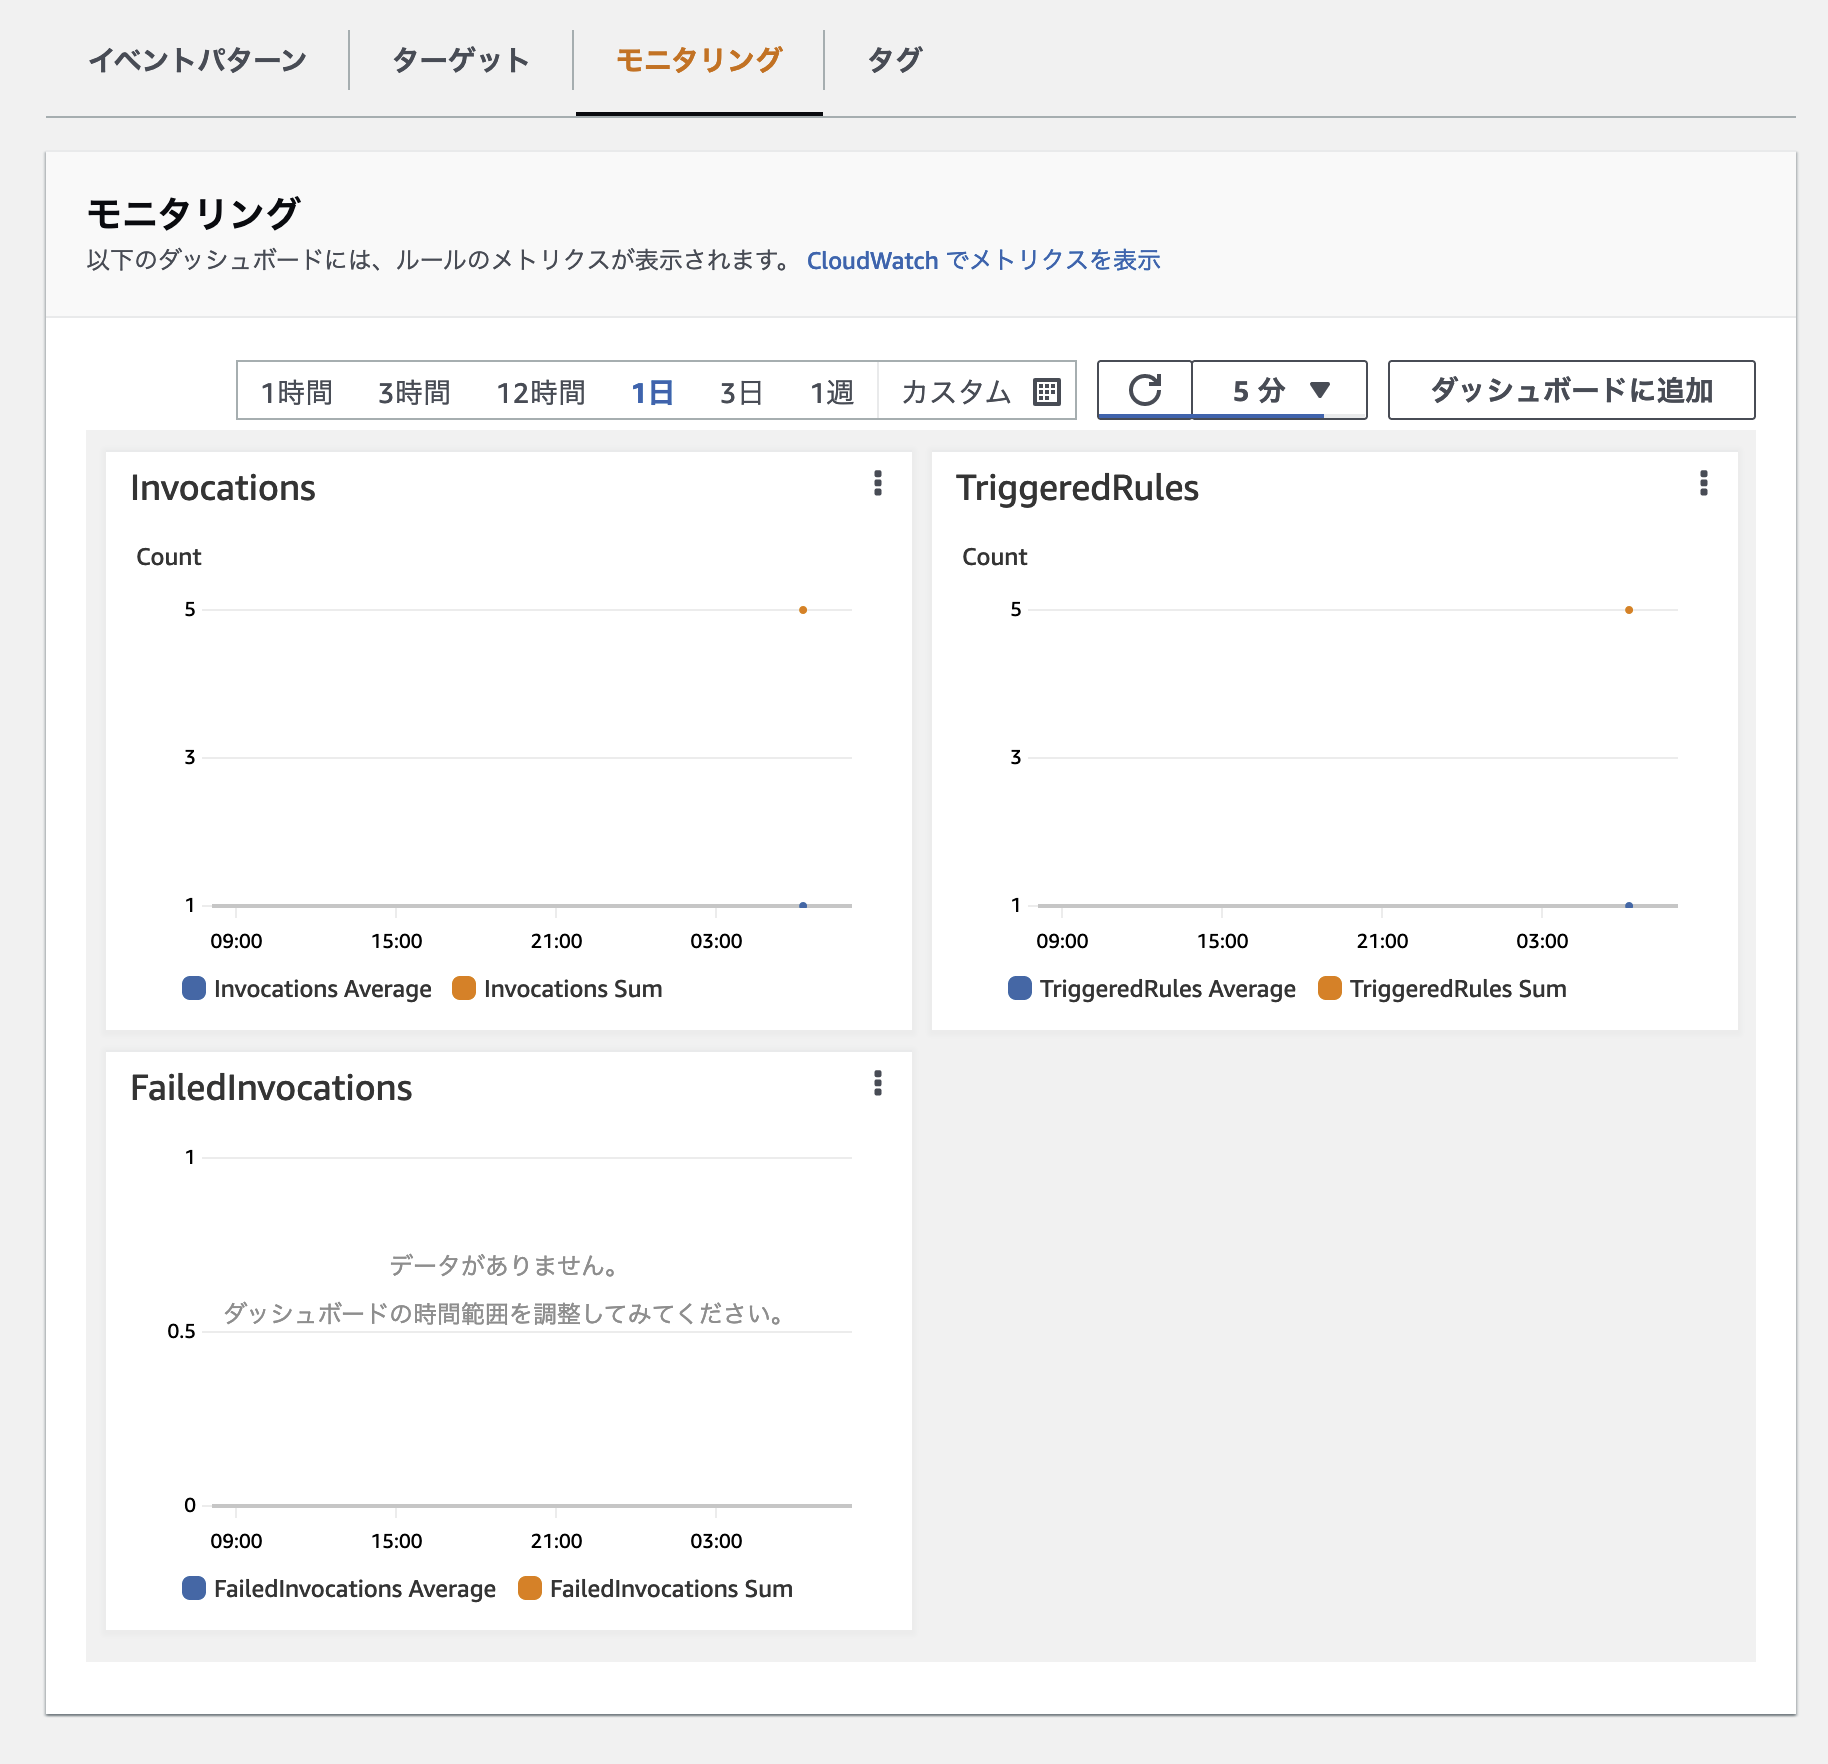
Task: Switch to the ターゲット tab
Action: tap(461, 59)
